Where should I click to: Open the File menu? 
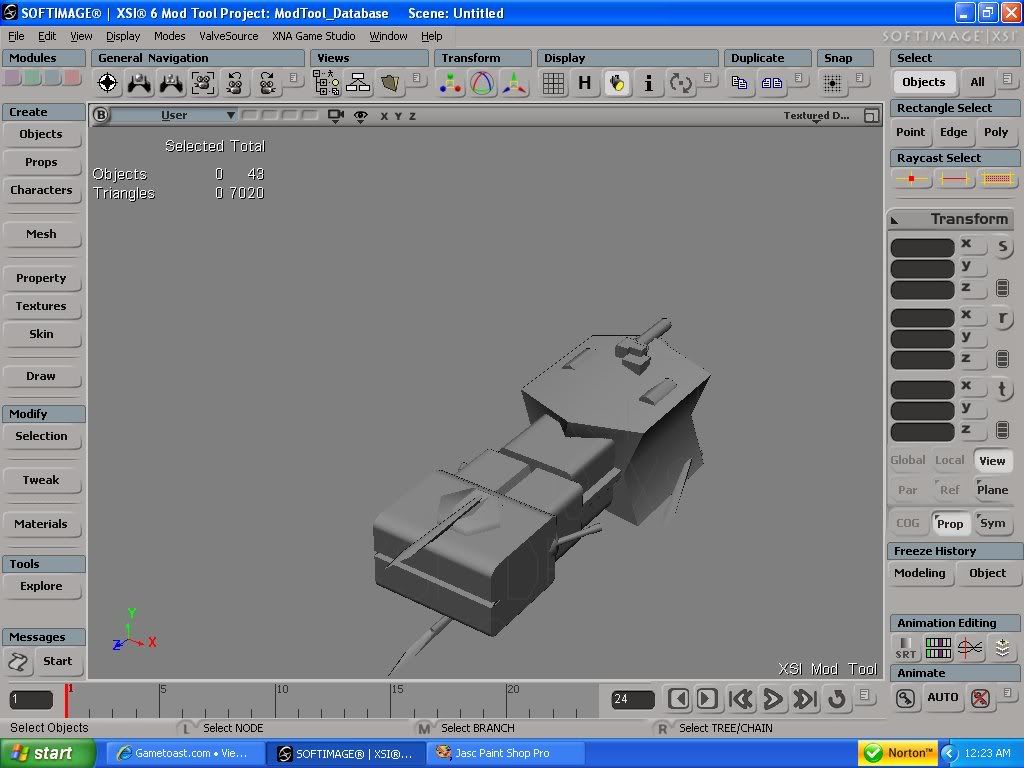[x=16, y=36]
